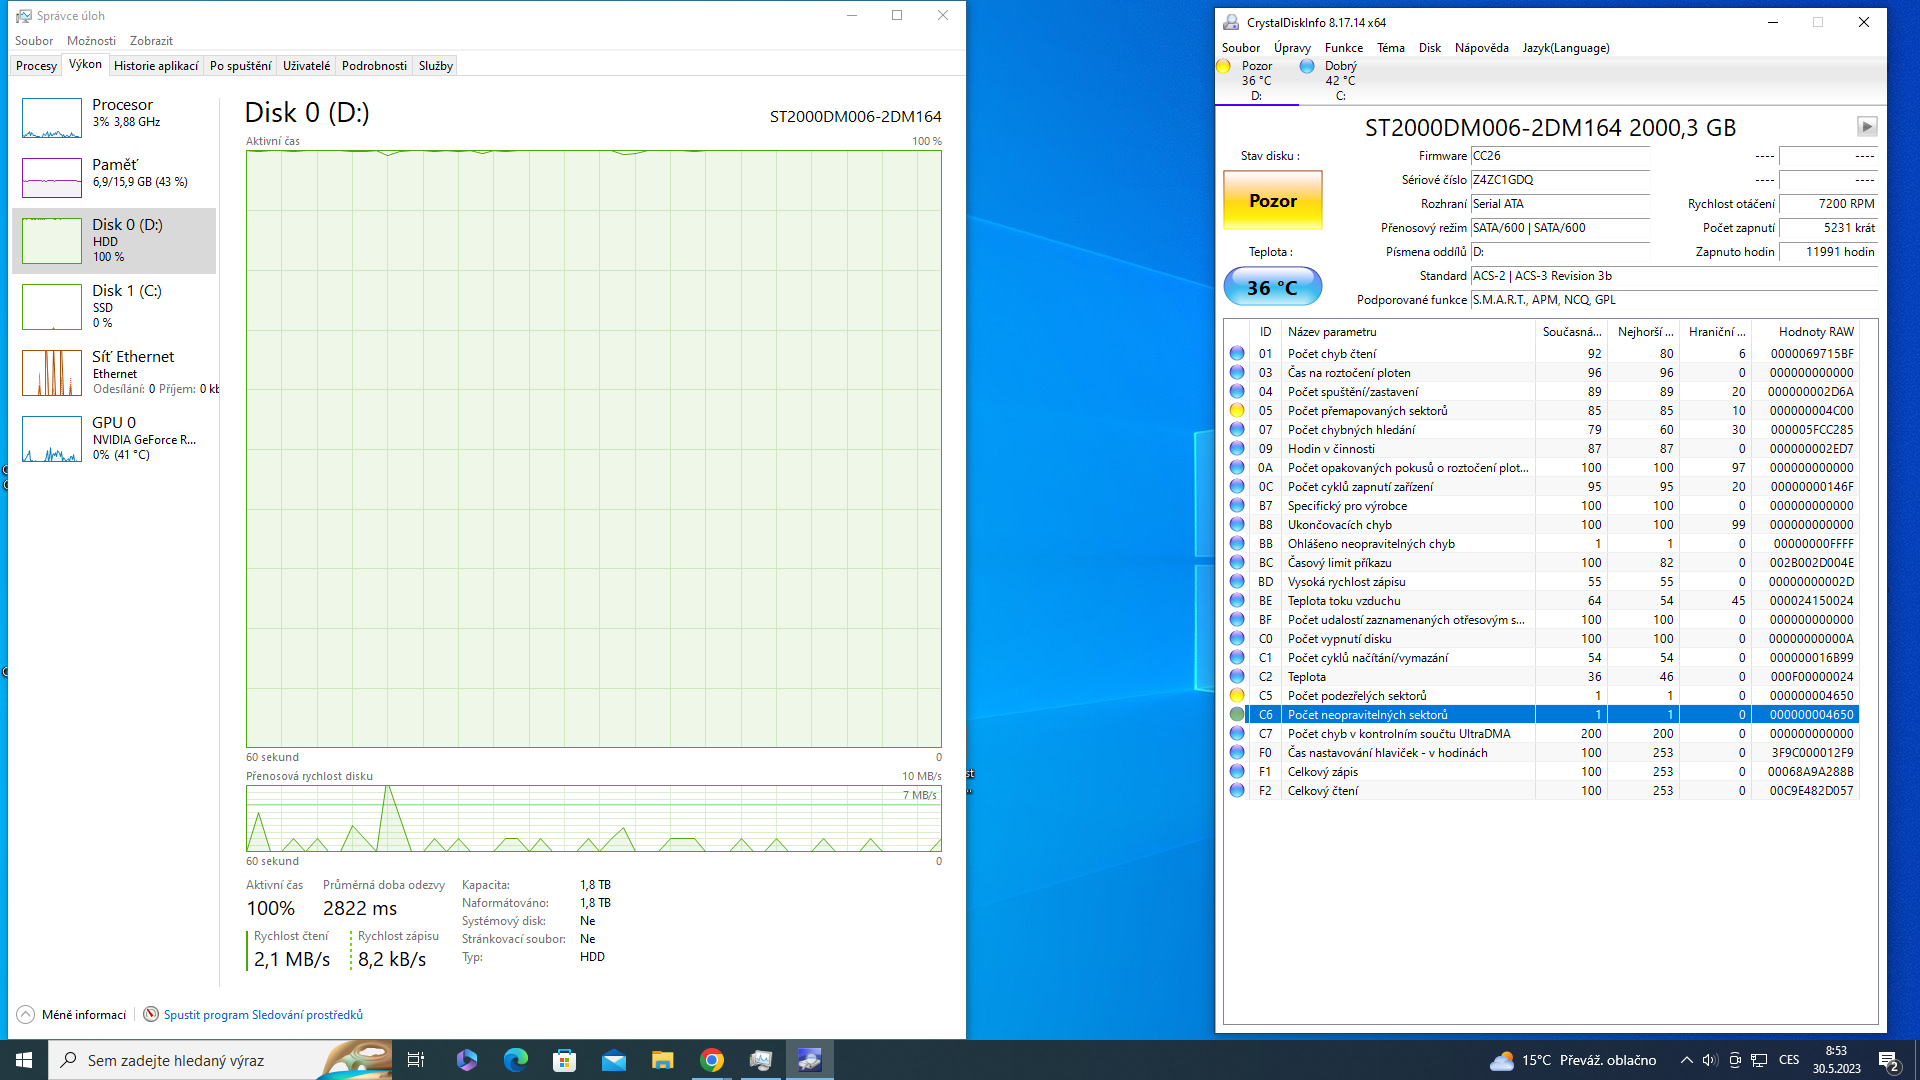1920x1080 pixels.
Task: Open Jazyk(Language) menu
Action: [1565, 48]
